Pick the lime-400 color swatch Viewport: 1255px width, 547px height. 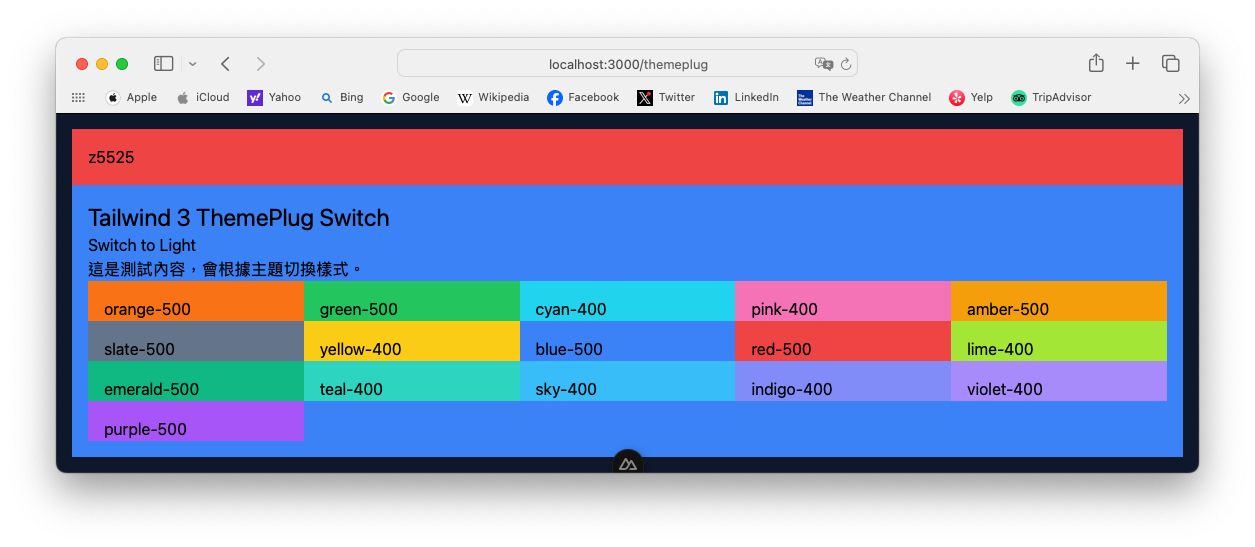tap(1058, 341)
